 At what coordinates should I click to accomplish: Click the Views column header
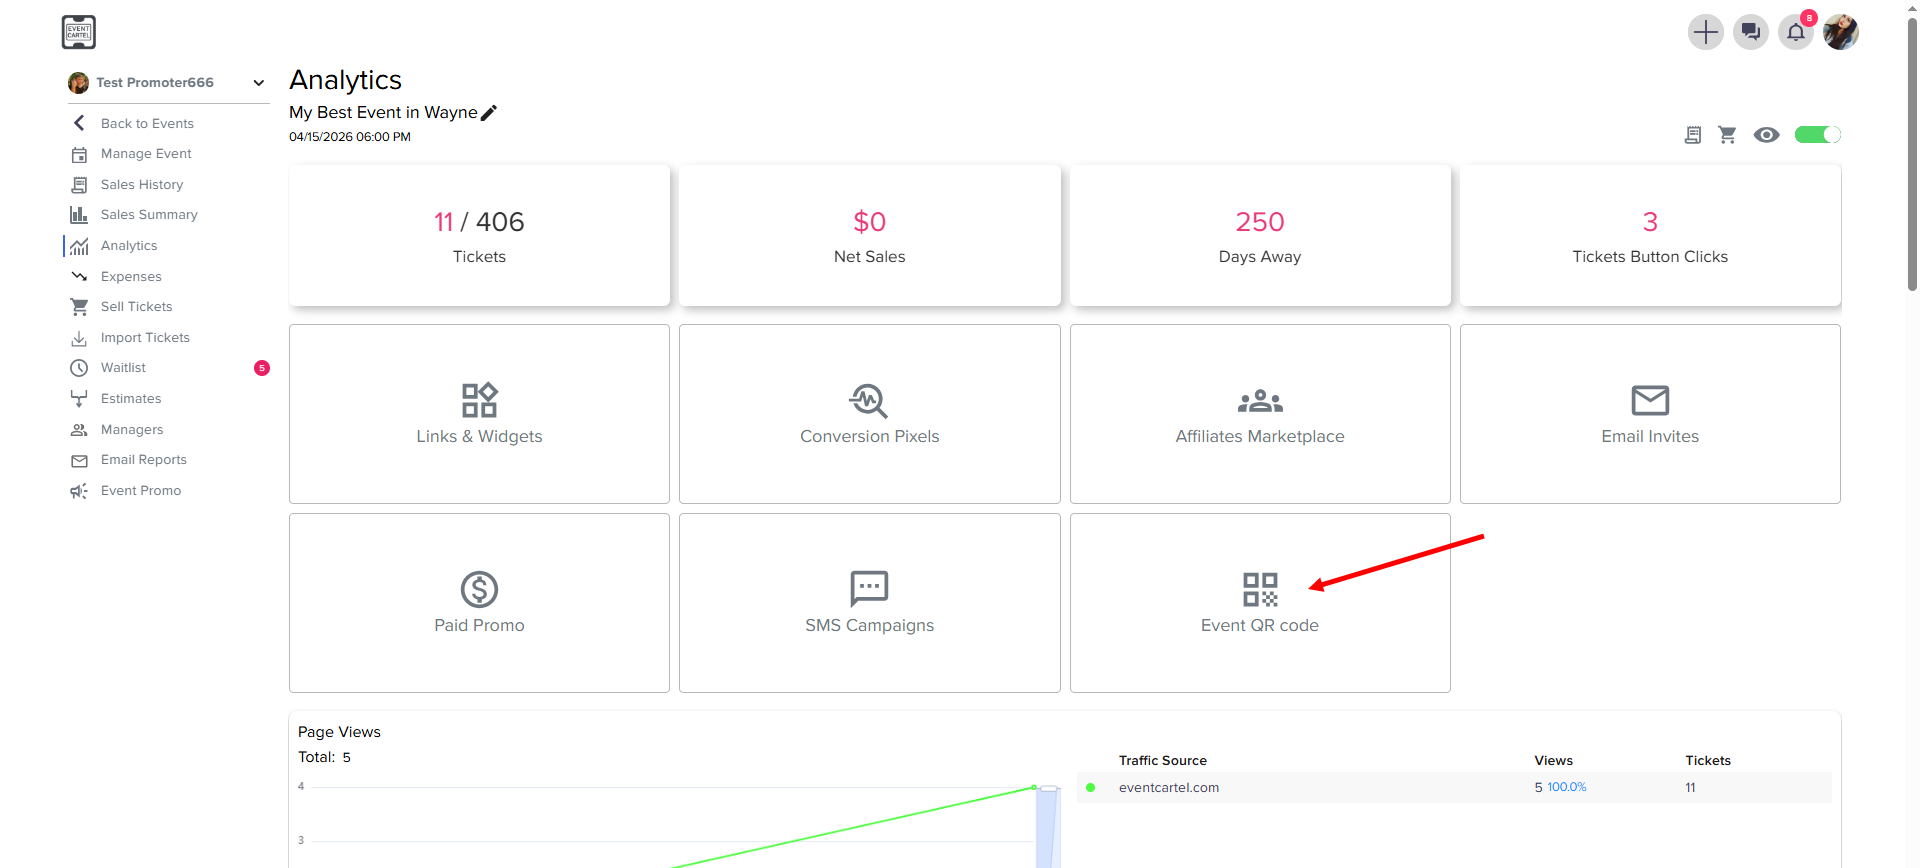[x=1554, y=761]
